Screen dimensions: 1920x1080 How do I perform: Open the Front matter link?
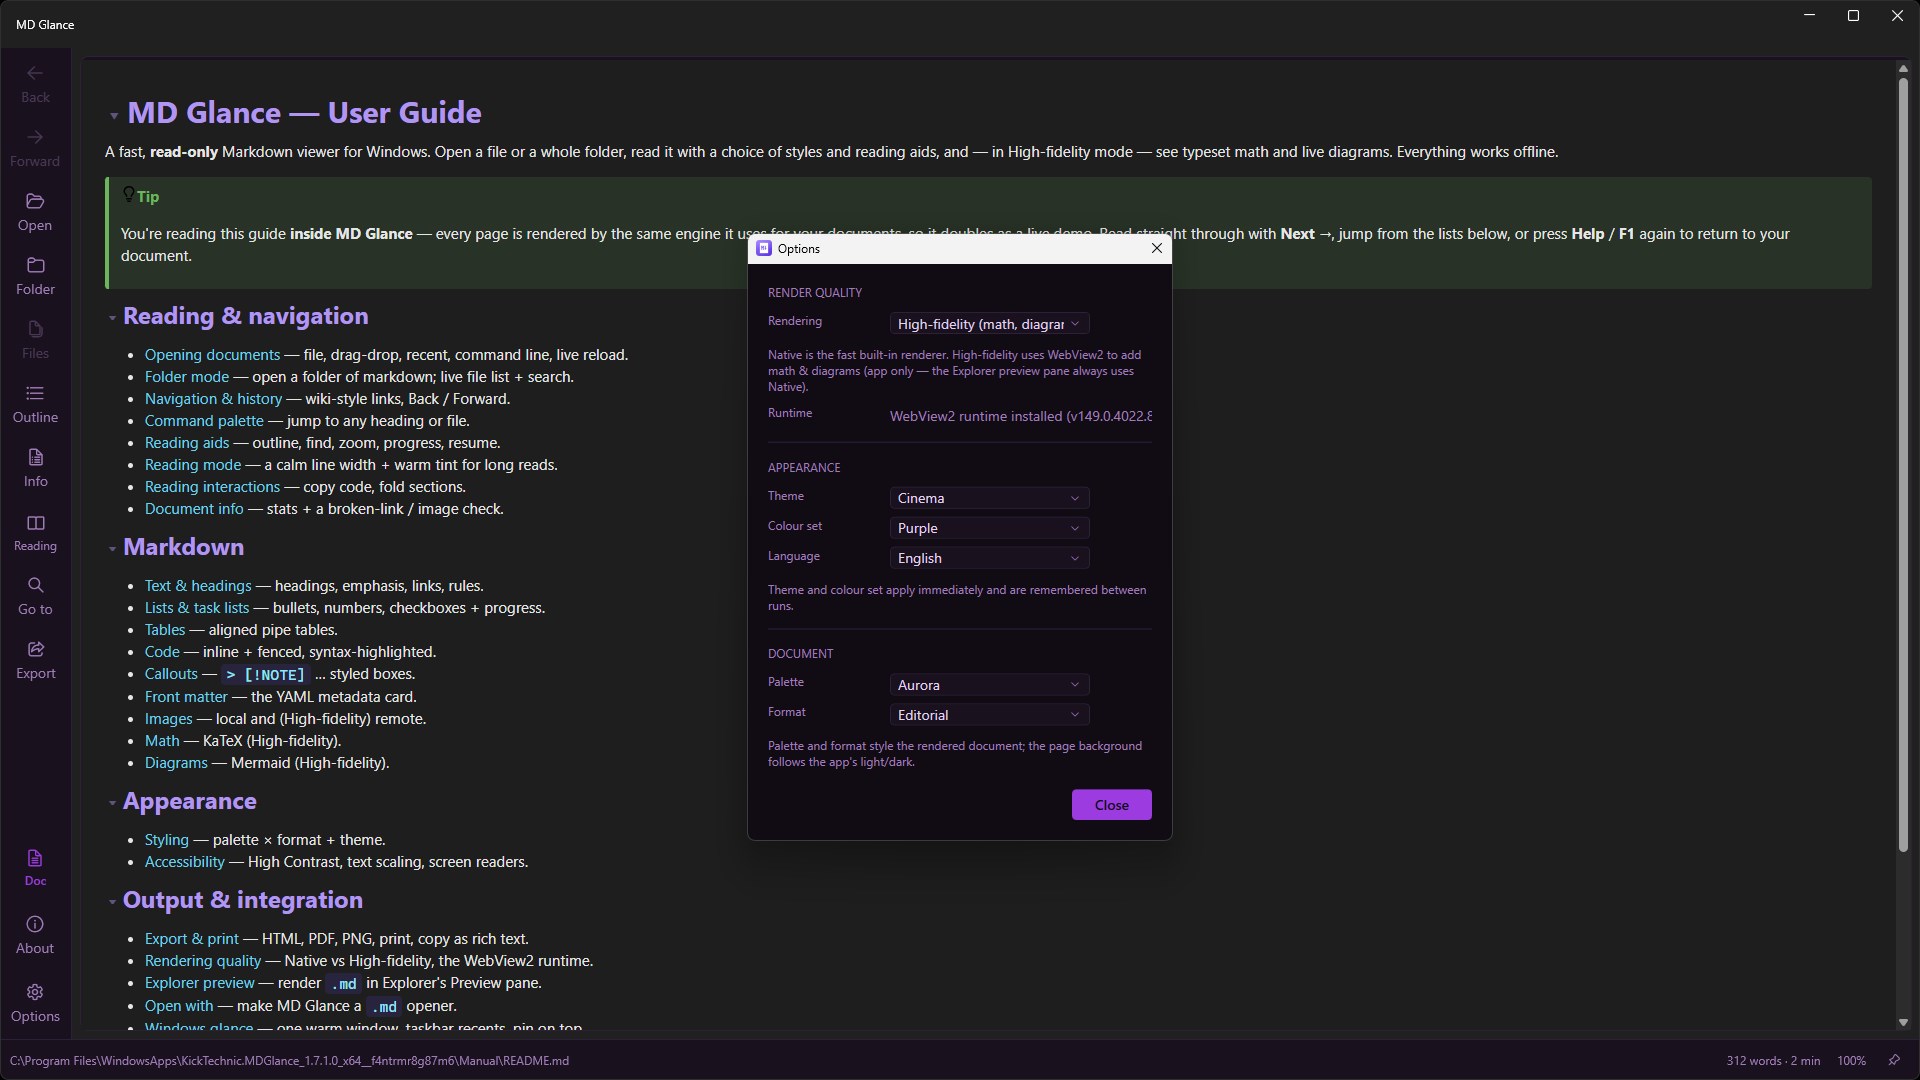(186, 697)
